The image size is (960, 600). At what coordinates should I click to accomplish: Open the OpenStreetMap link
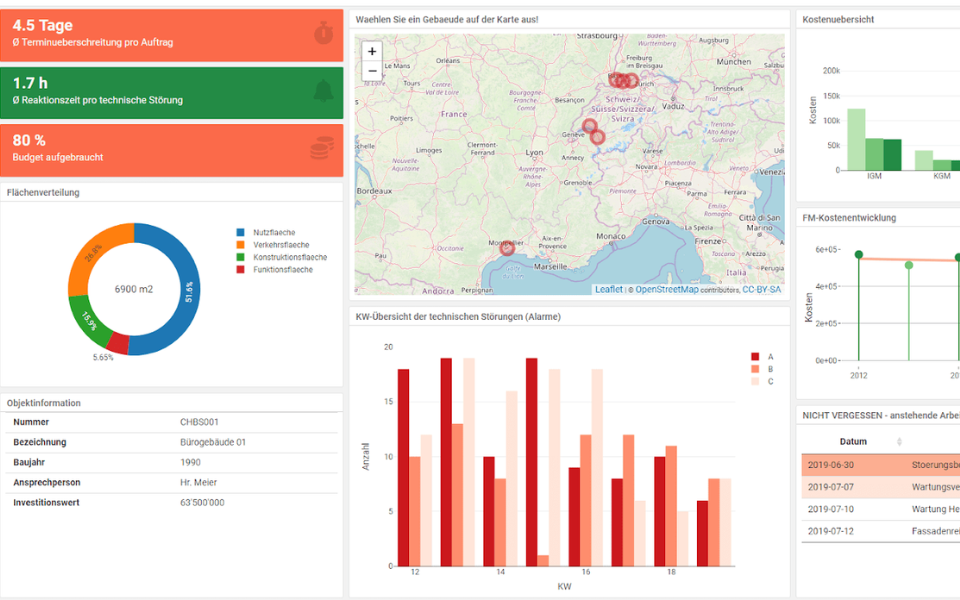667,290
